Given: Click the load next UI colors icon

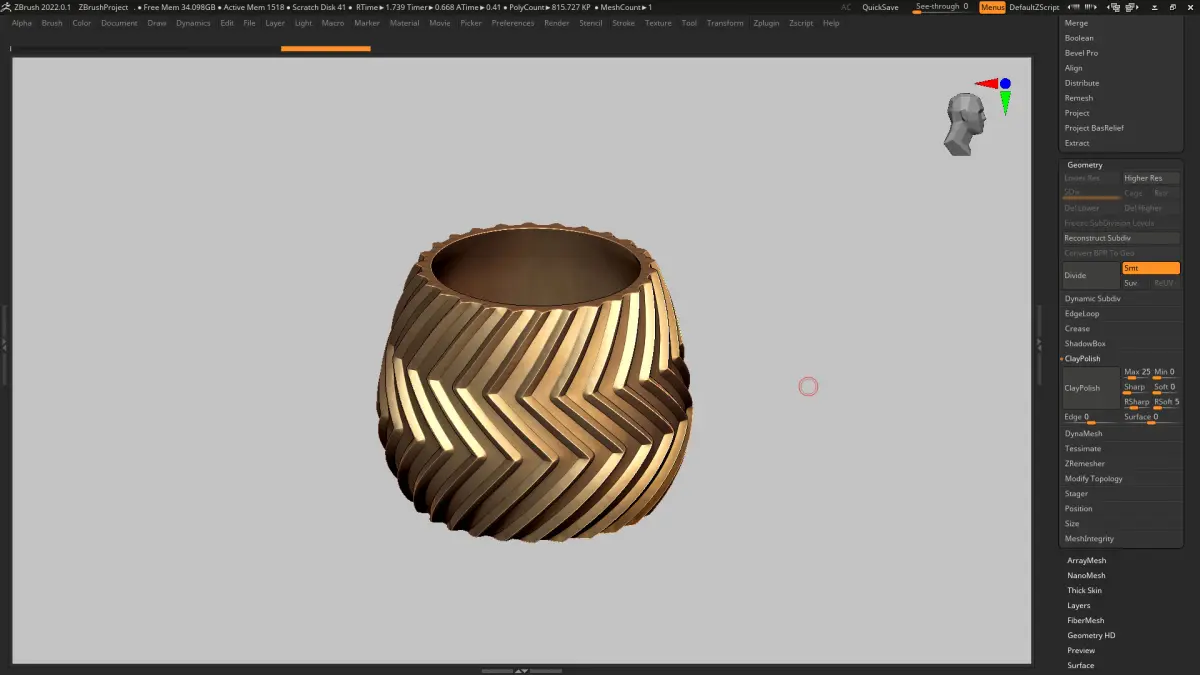Looking at the screenshot, I should (x=1091, y=7).
